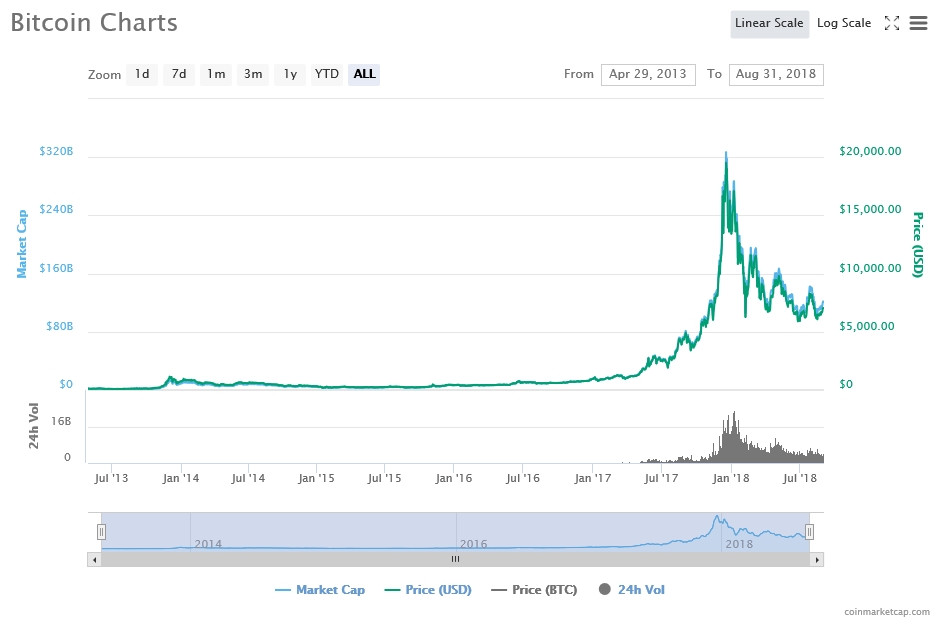947x620 pixels.
Task: Click the navigator right range handle
Action: (810, 531)
